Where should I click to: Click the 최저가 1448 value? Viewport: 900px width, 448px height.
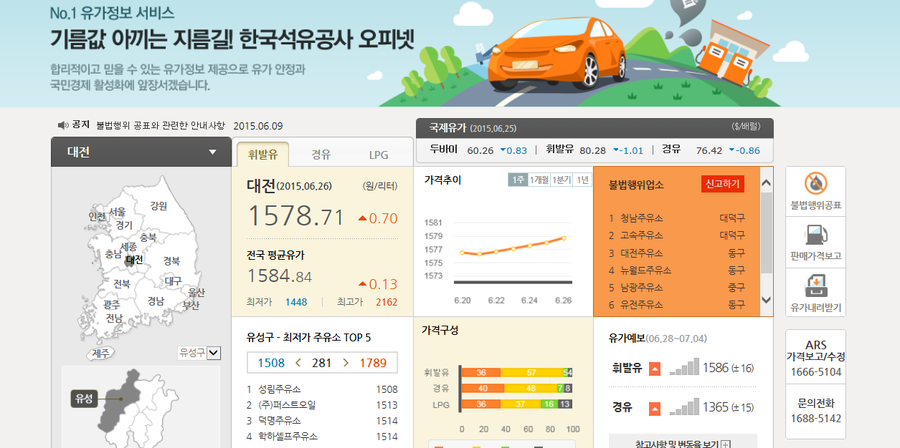point(296,302)
